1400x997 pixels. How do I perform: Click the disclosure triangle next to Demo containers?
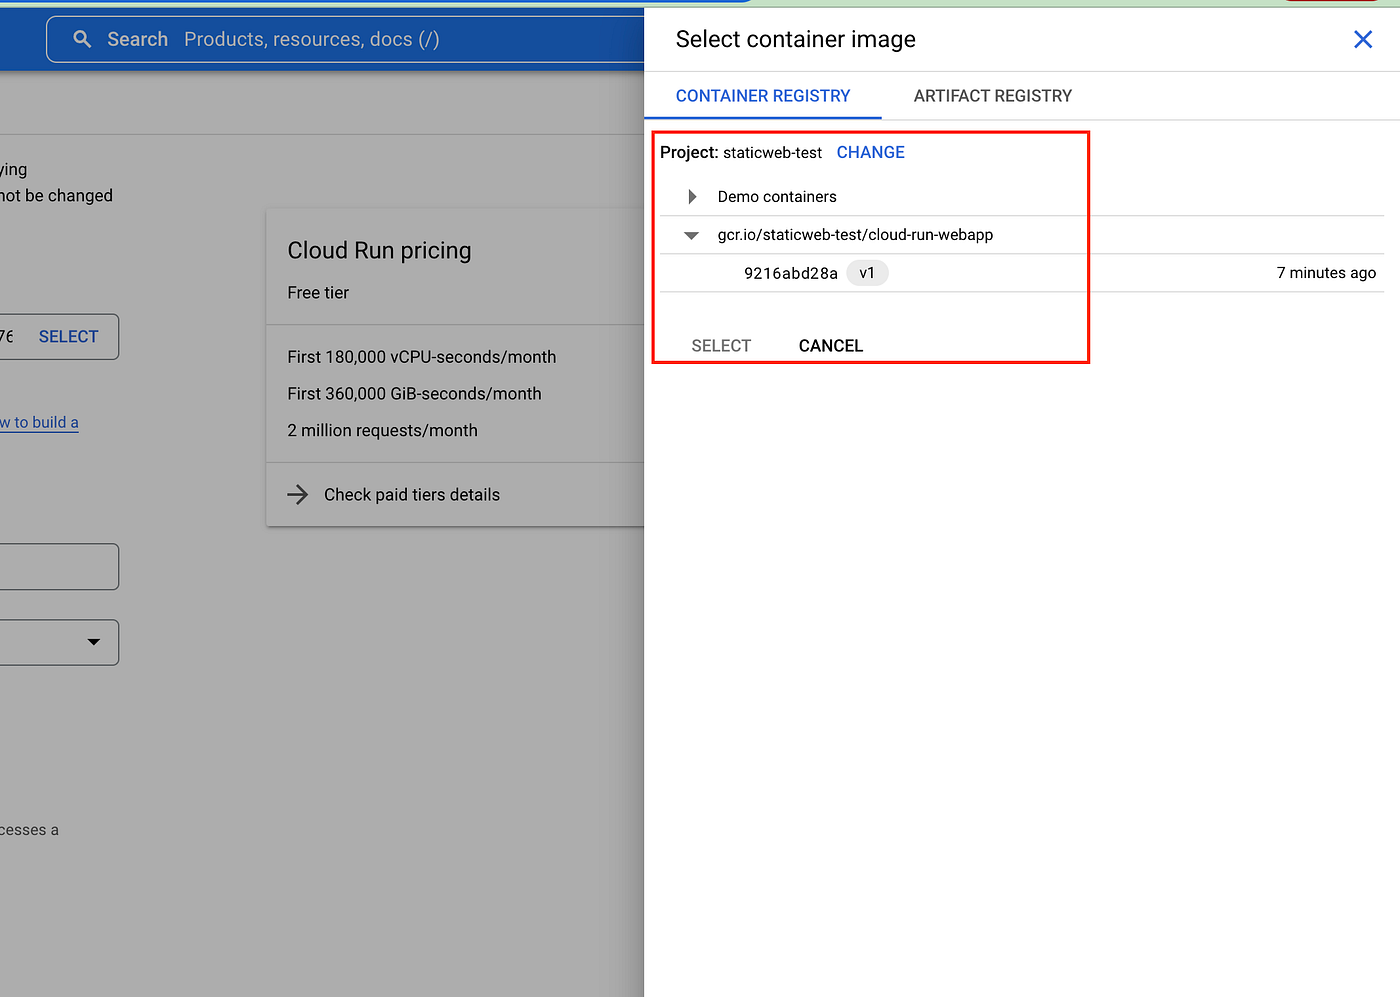tap(691, 196)
